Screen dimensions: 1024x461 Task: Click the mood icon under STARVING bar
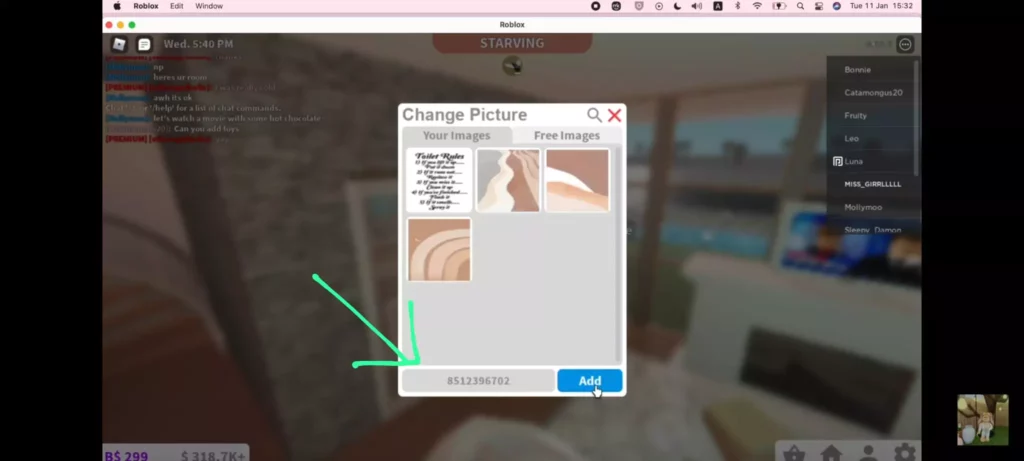pyautogui.click(x=512, y=66)
